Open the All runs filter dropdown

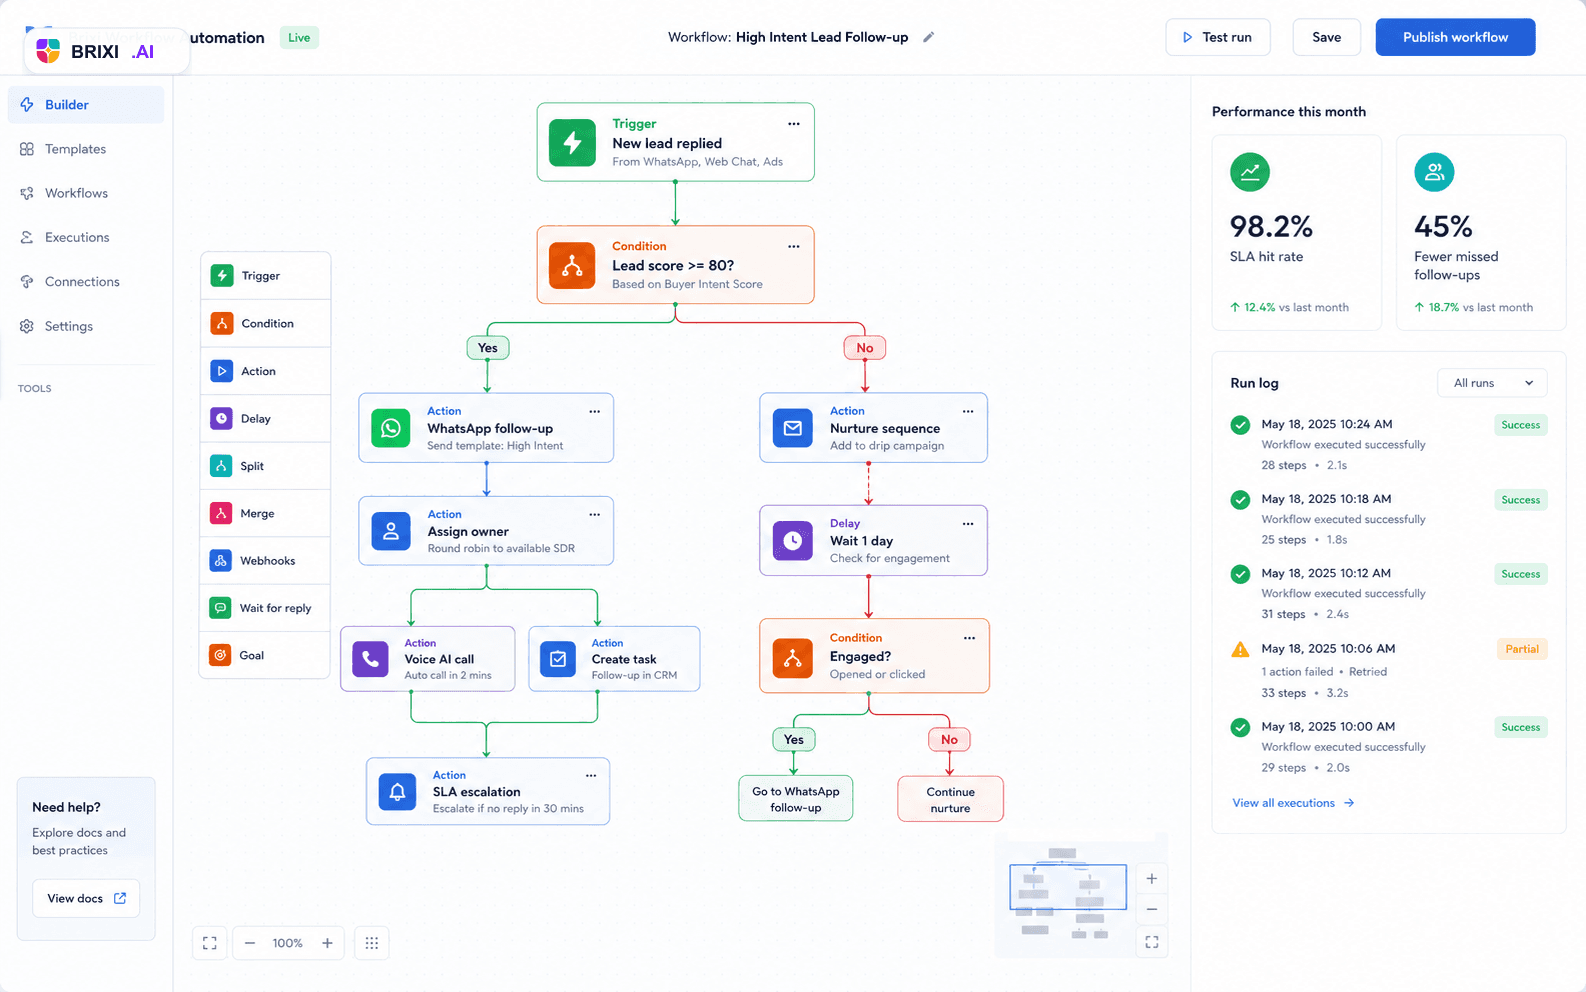tap(1492, 383)
